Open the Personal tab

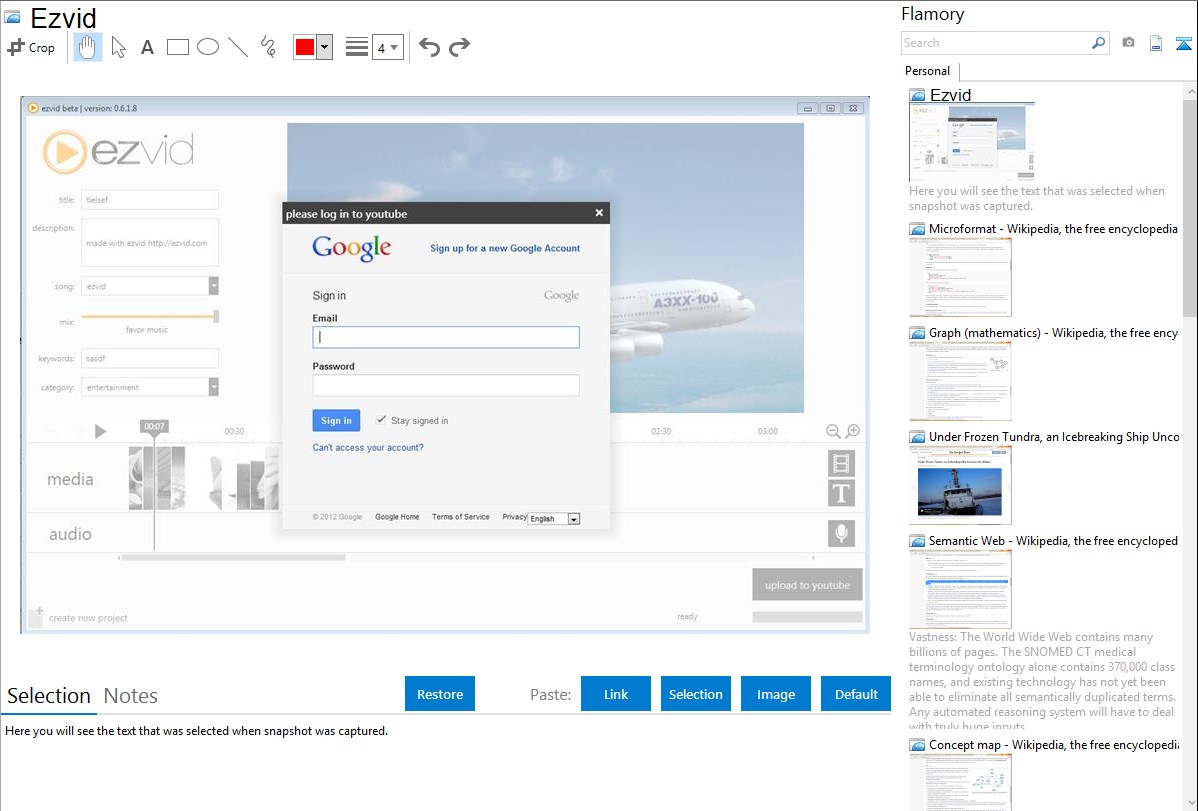(x=927, y=71)
